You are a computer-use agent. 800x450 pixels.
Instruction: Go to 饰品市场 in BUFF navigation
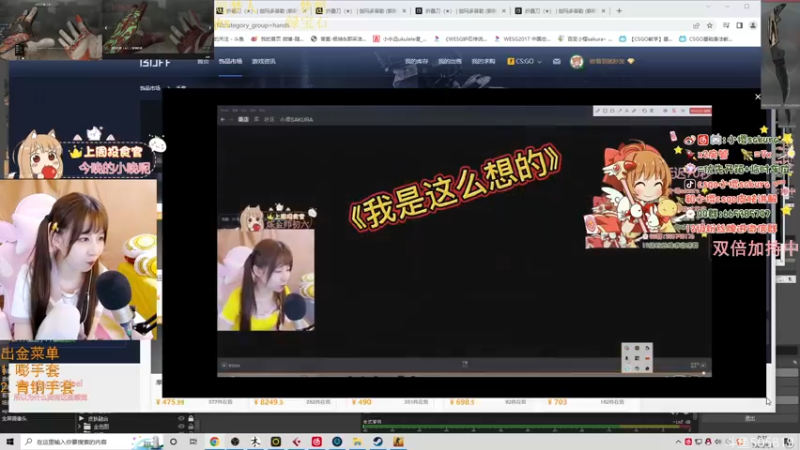click(x=230, y=61)
